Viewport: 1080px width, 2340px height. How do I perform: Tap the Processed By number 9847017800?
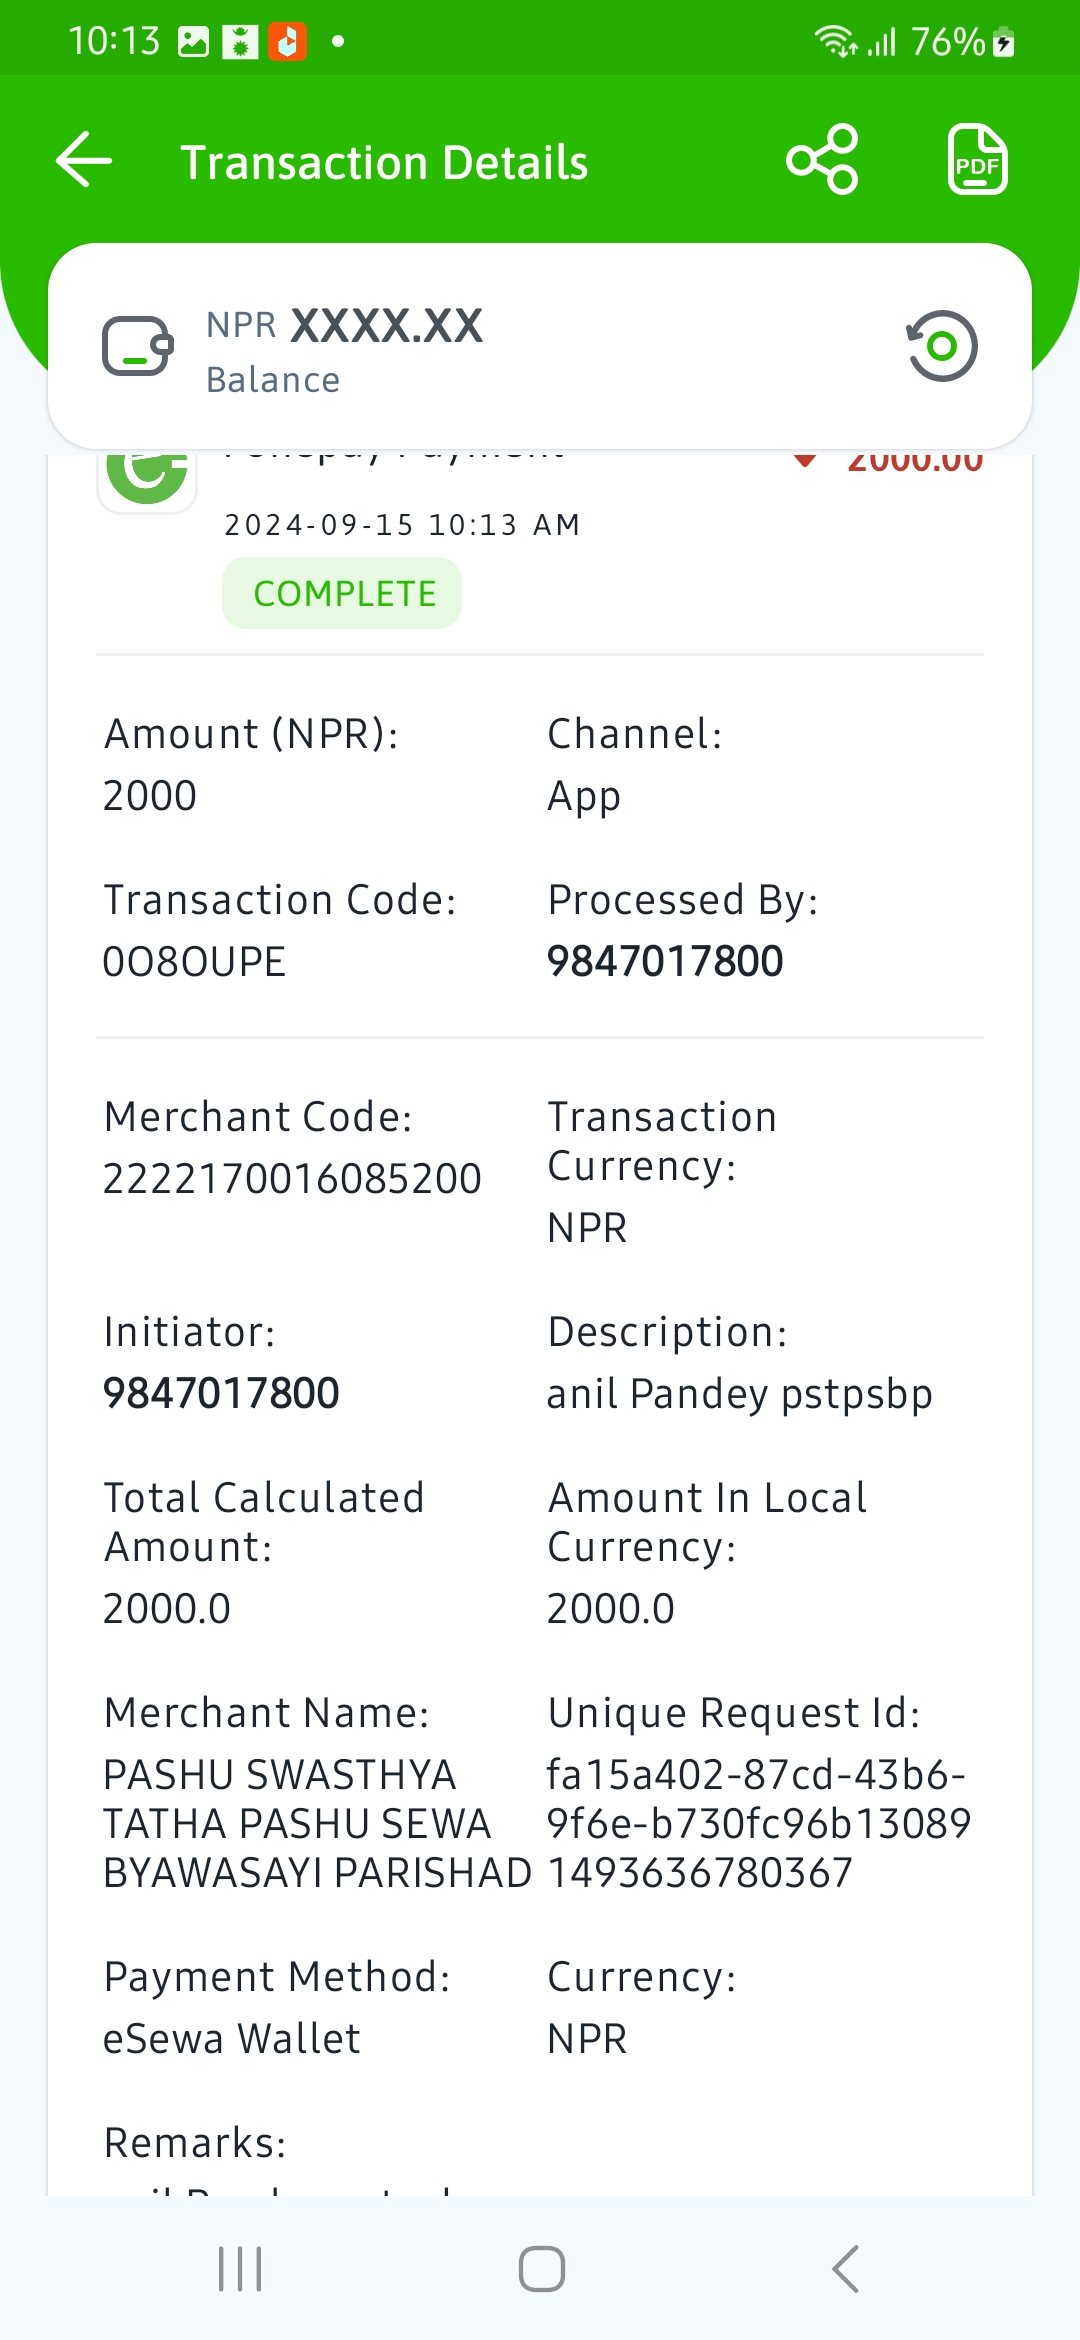665,962
